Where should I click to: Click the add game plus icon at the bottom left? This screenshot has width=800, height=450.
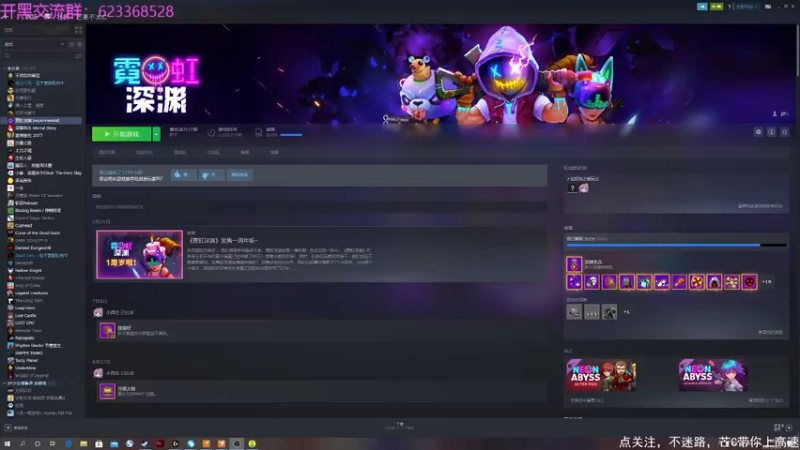(8, 428)
